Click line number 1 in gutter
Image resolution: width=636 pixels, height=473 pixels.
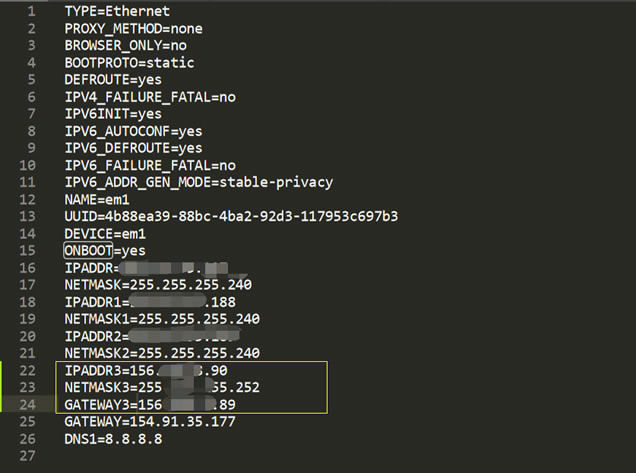(x=31, y=11)
